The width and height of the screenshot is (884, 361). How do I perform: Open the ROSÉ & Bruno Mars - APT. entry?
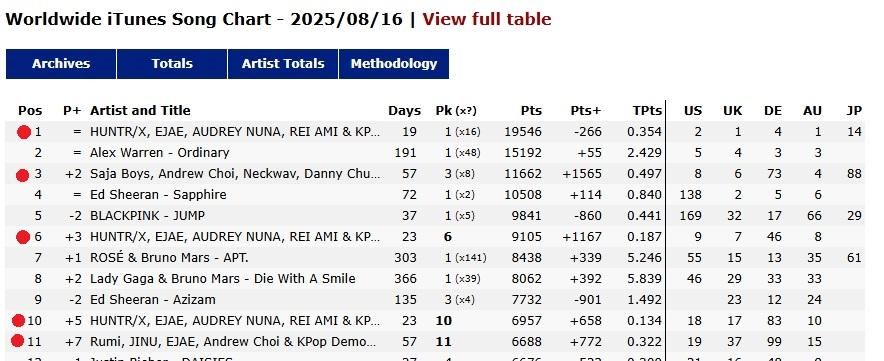(x=169, y=258)
